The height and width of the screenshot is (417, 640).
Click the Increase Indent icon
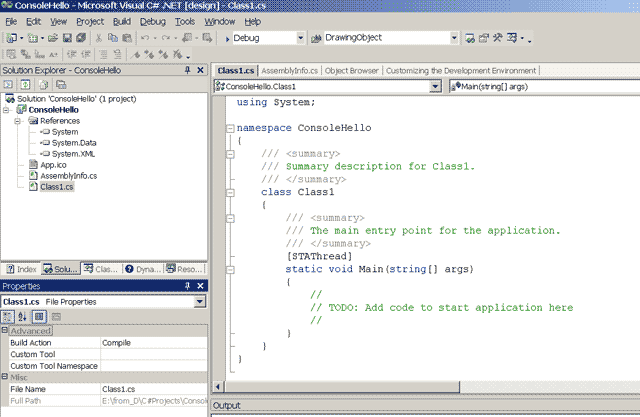coord(86,54)
